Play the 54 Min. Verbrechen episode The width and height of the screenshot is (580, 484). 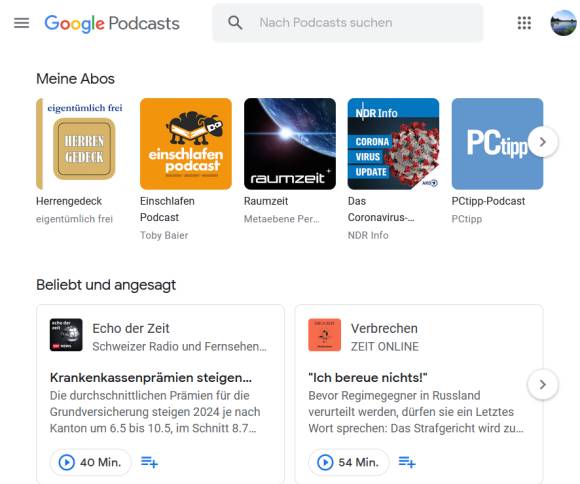348,462
